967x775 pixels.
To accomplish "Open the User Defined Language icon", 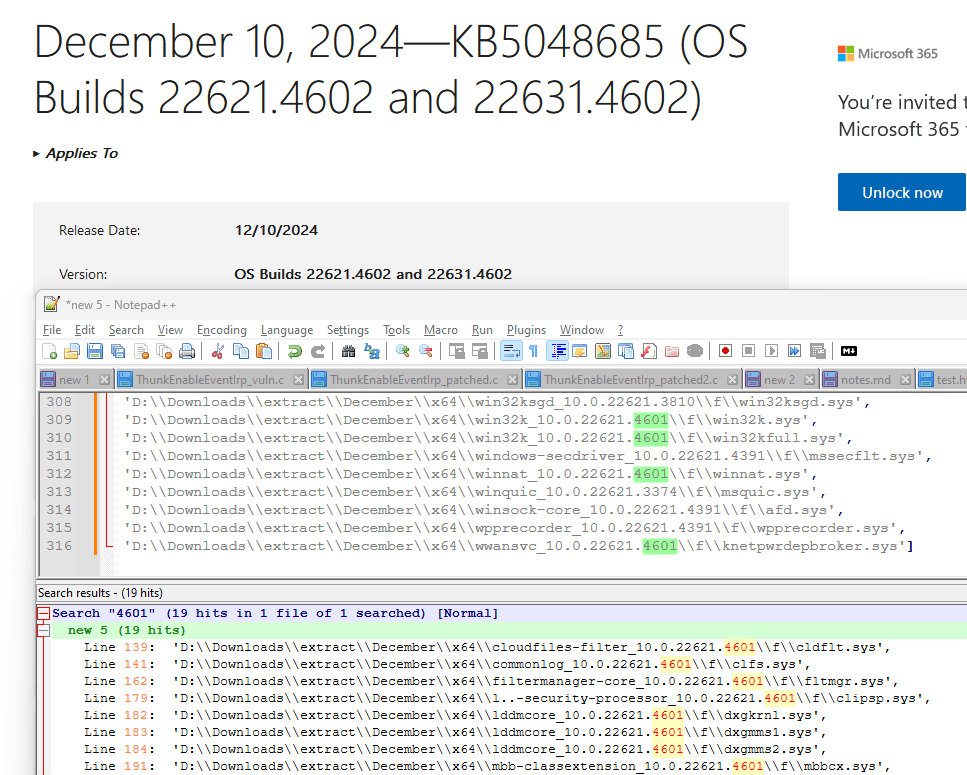I will click(580, 351).
